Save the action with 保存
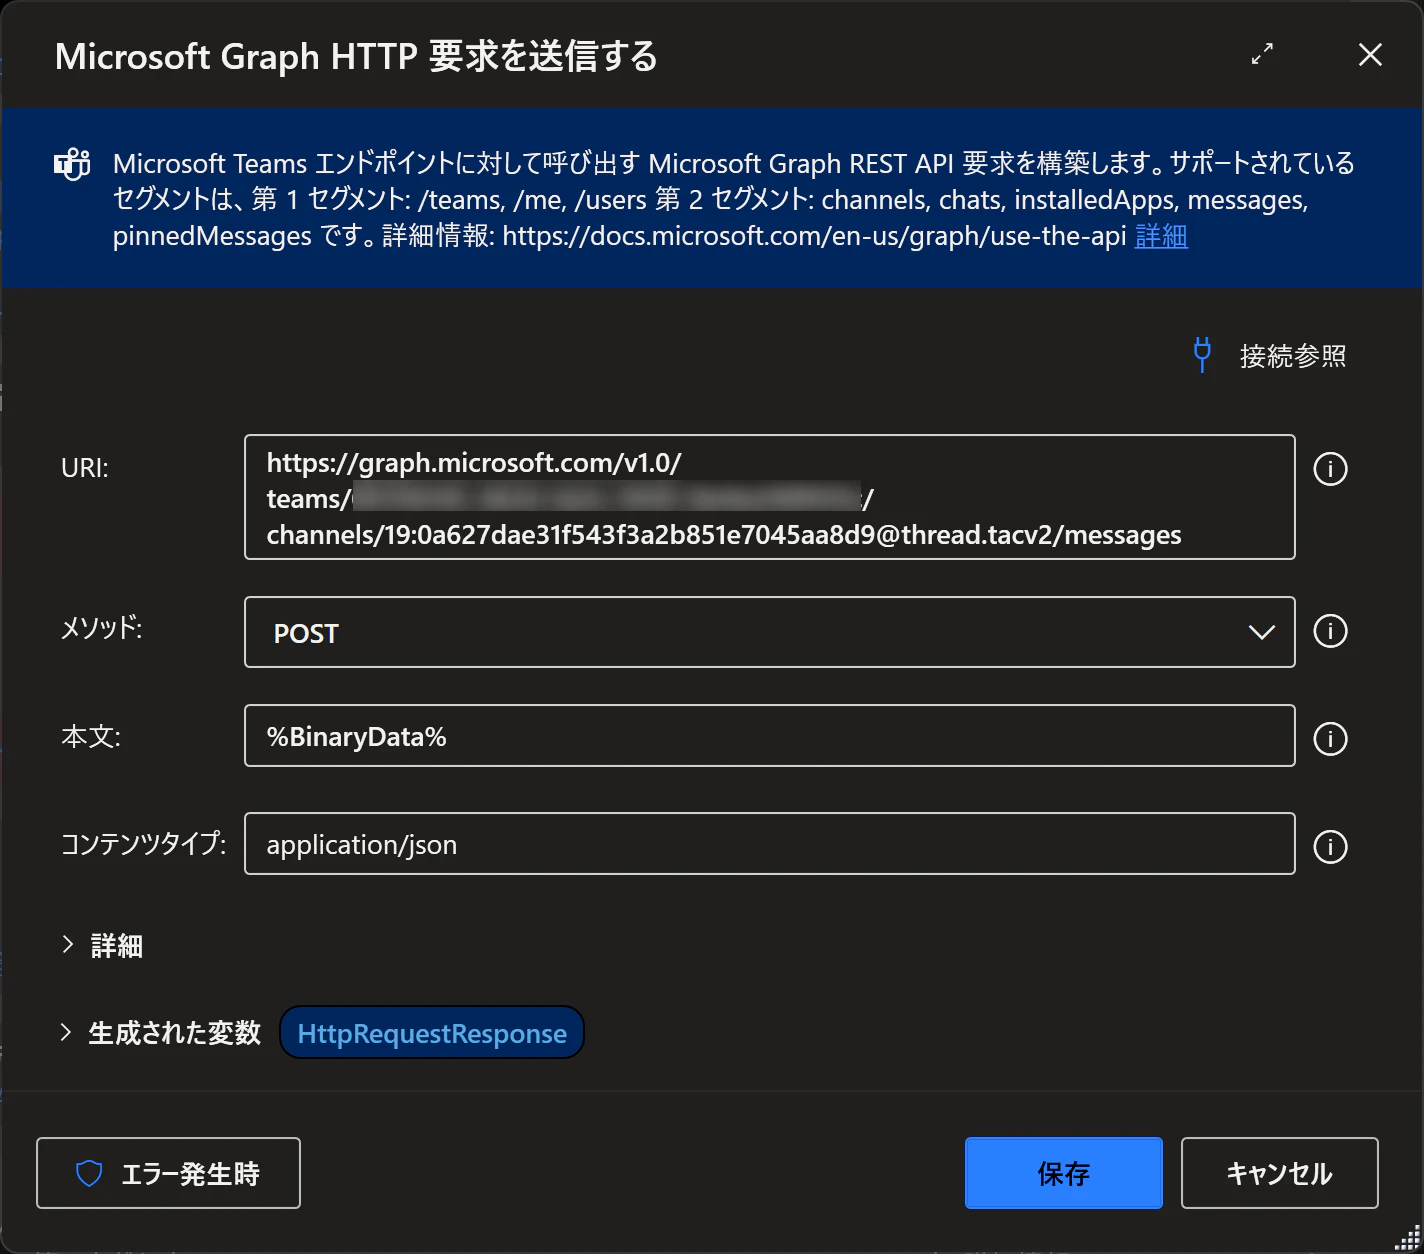This screenshot has height=1254, width=1424. [x=1063, y=1173]
